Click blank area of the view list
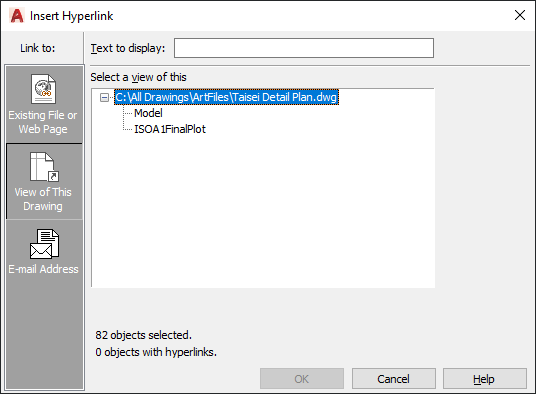 (x=263, y=212)
